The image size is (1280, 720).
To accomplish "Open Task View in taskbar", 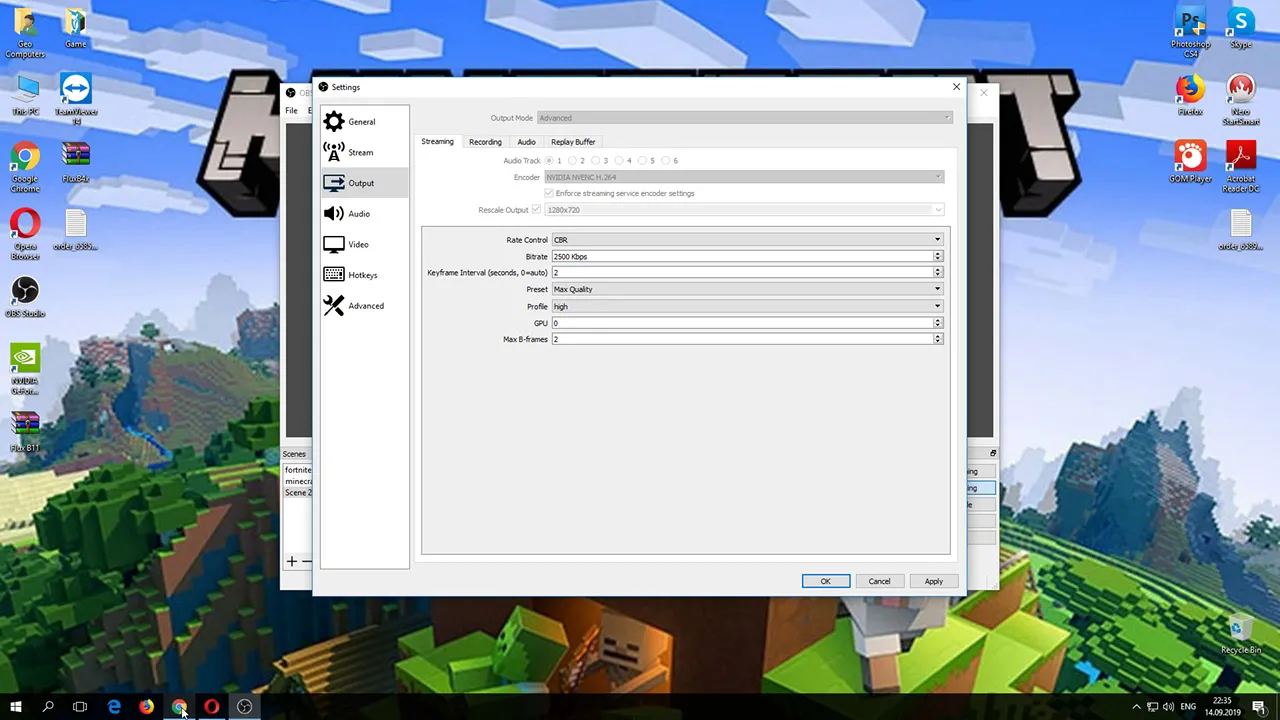I will (x=80, y=707).
